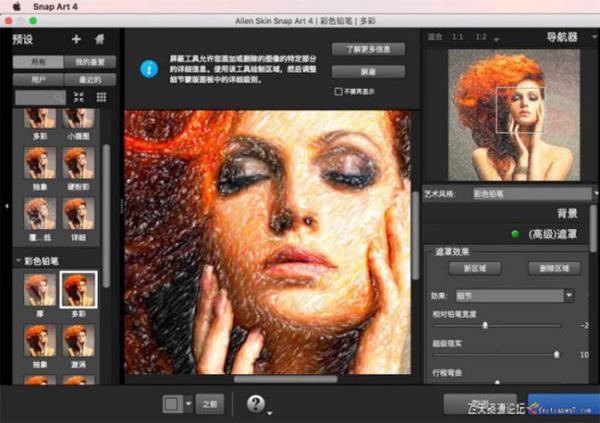The image size is (600, 423).
Task: Select the 所有 presets tab
Action: (x=33, y=62)
